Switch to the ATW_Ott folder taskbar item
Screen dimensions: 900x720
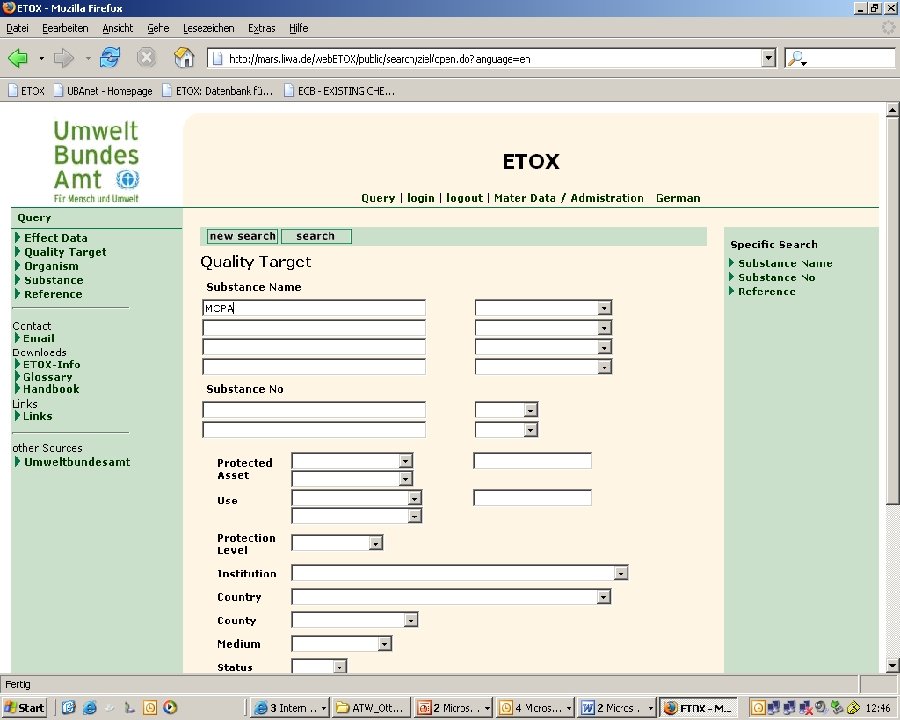pyautogui.click(x=372, y=708)
